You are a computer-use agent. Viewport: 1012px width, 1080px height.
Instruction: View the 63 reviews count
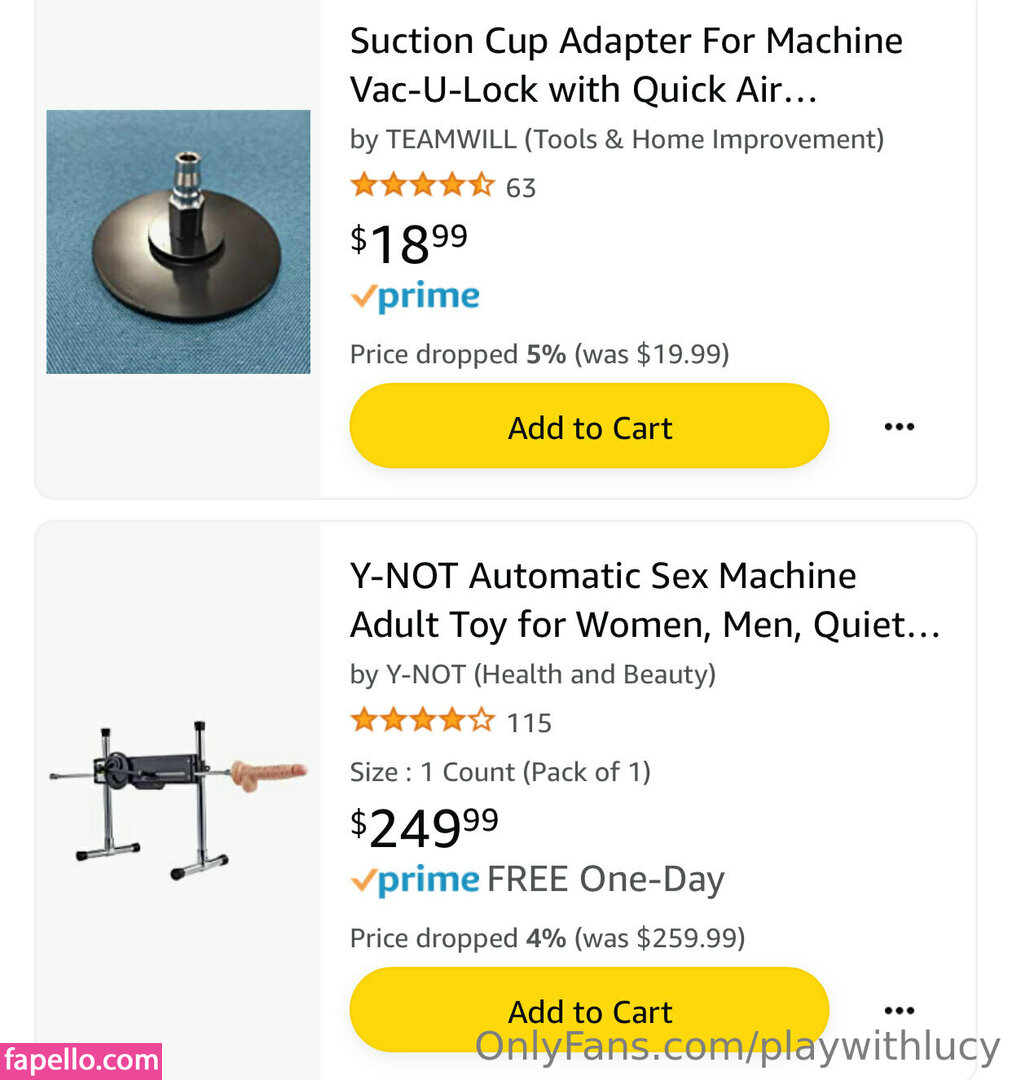coord(521,188)
